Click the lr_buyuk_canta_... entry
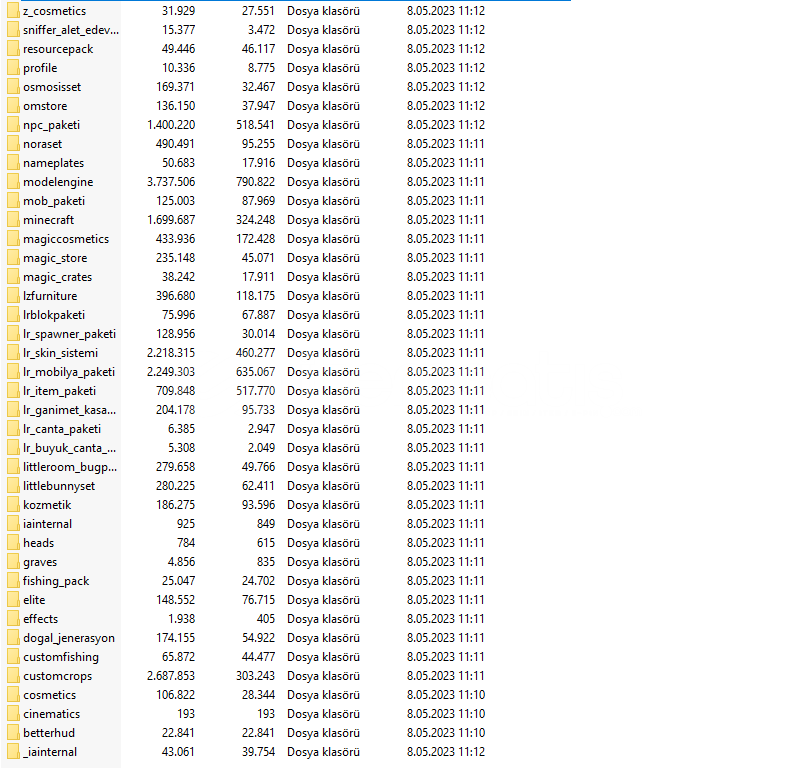 [69, 448]
